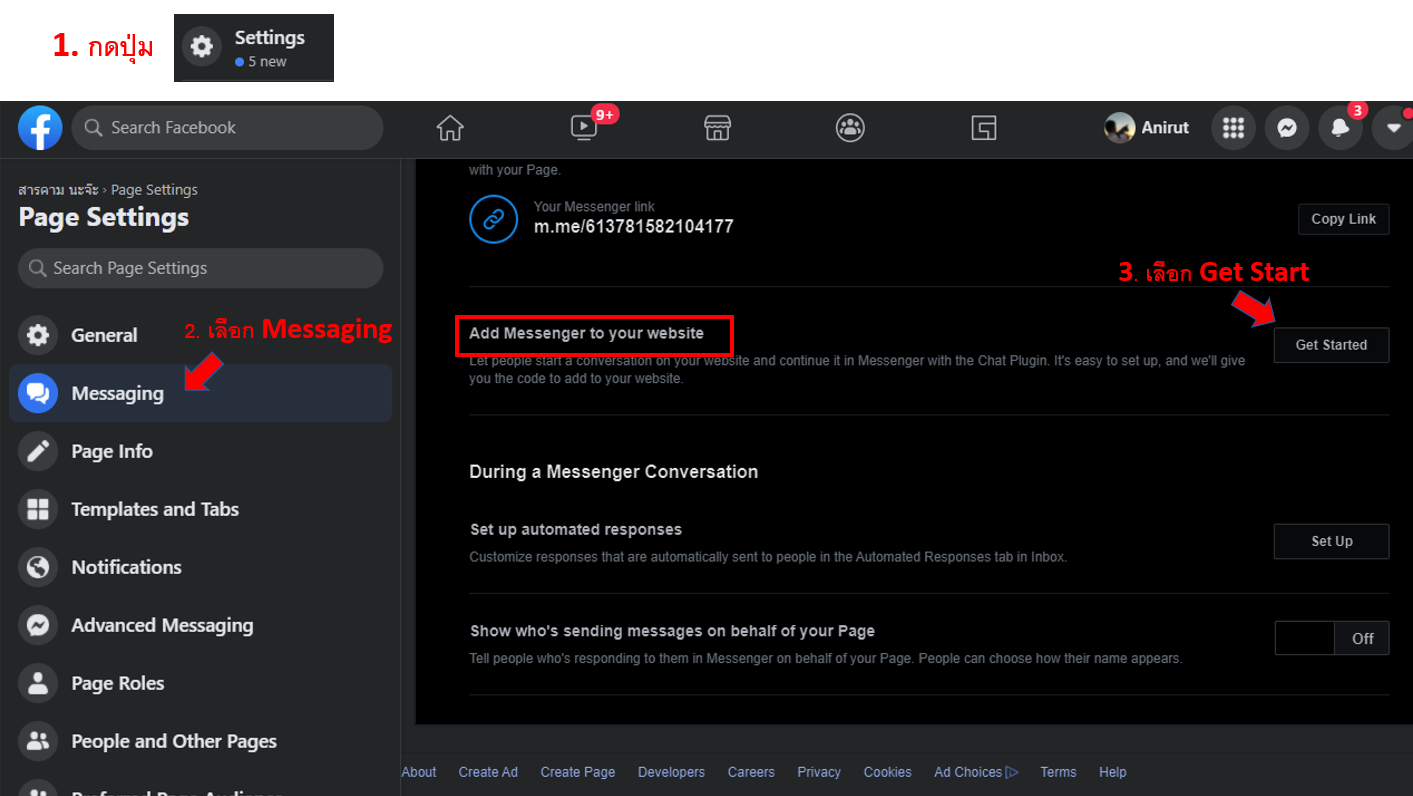Open the Privacy footer link

pos(819,772)
